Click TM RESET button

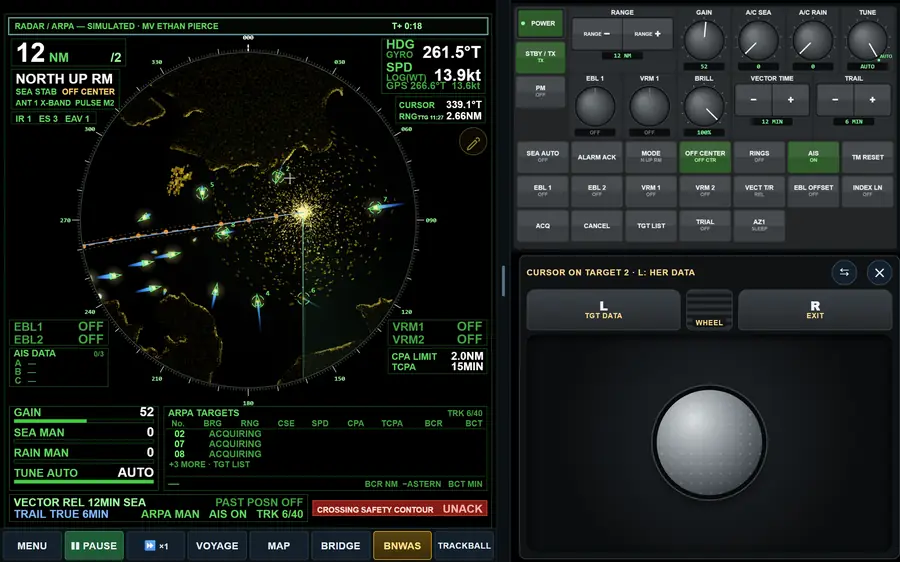coord(867,157)
